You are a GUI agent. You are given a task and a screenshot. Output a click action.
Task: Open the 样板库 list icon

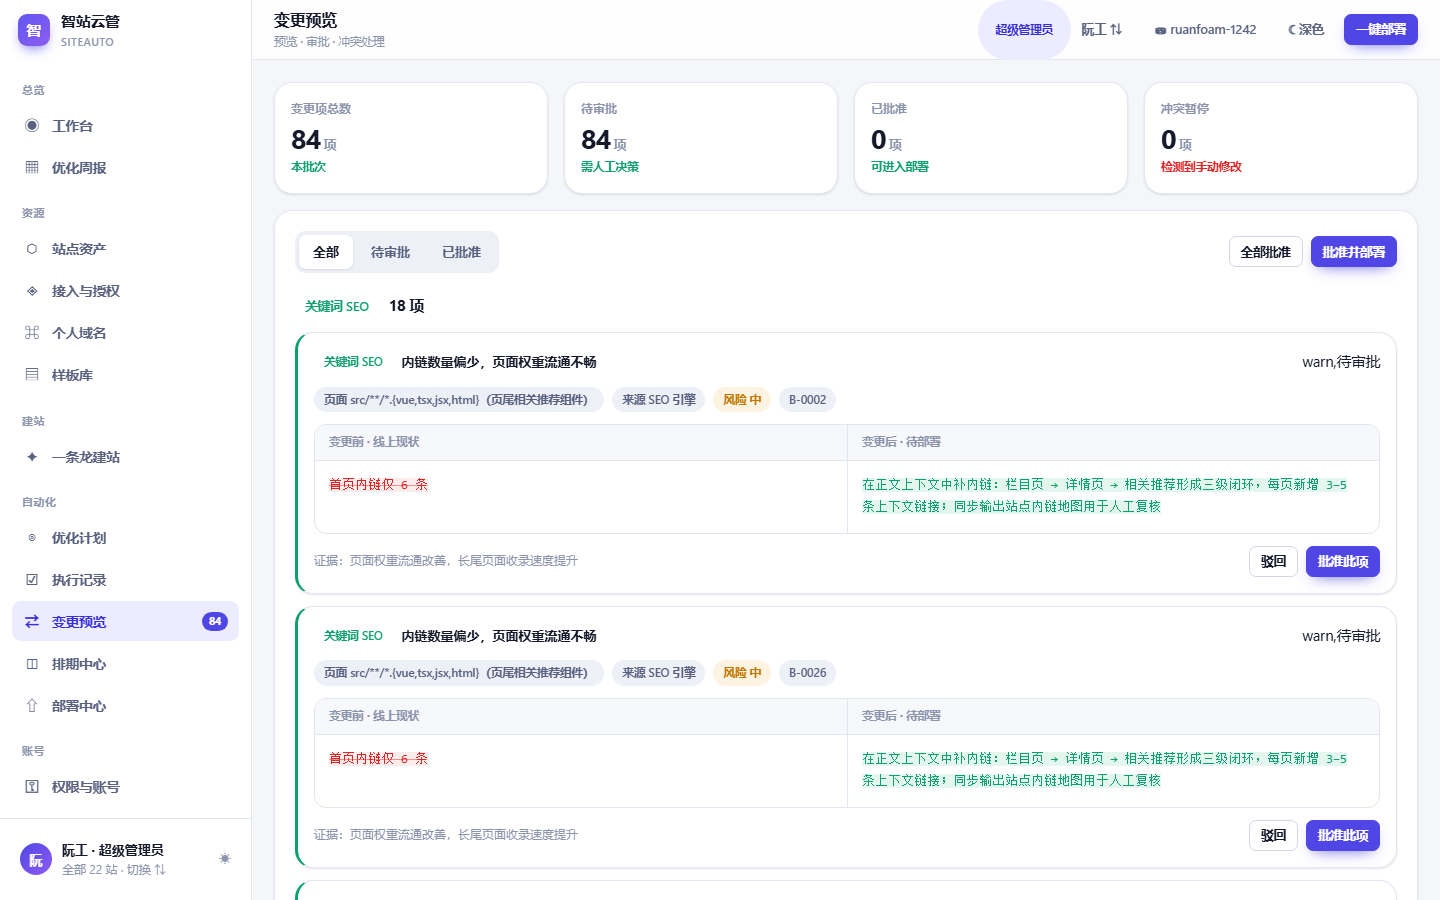pos(32,375)
